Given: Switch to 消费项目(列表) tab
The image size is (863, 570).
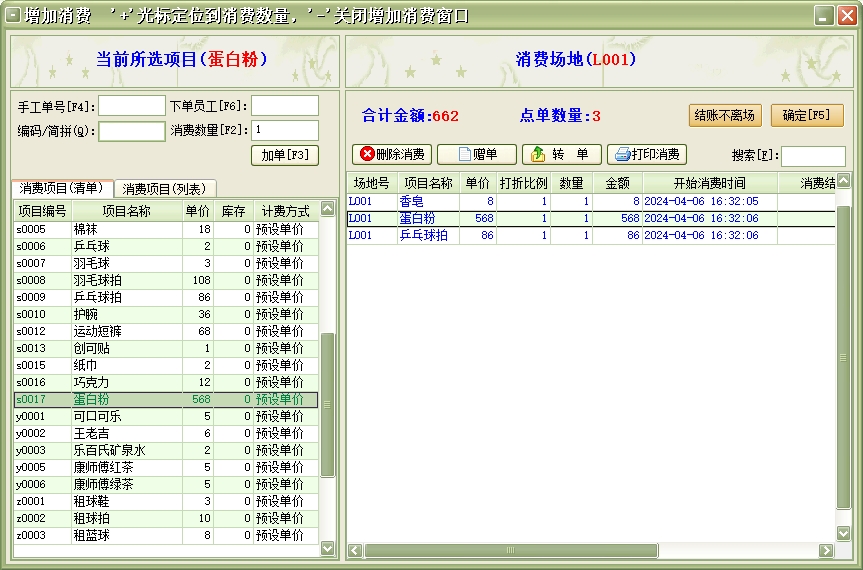Looking at the screenshot, I should pos(164,188).
